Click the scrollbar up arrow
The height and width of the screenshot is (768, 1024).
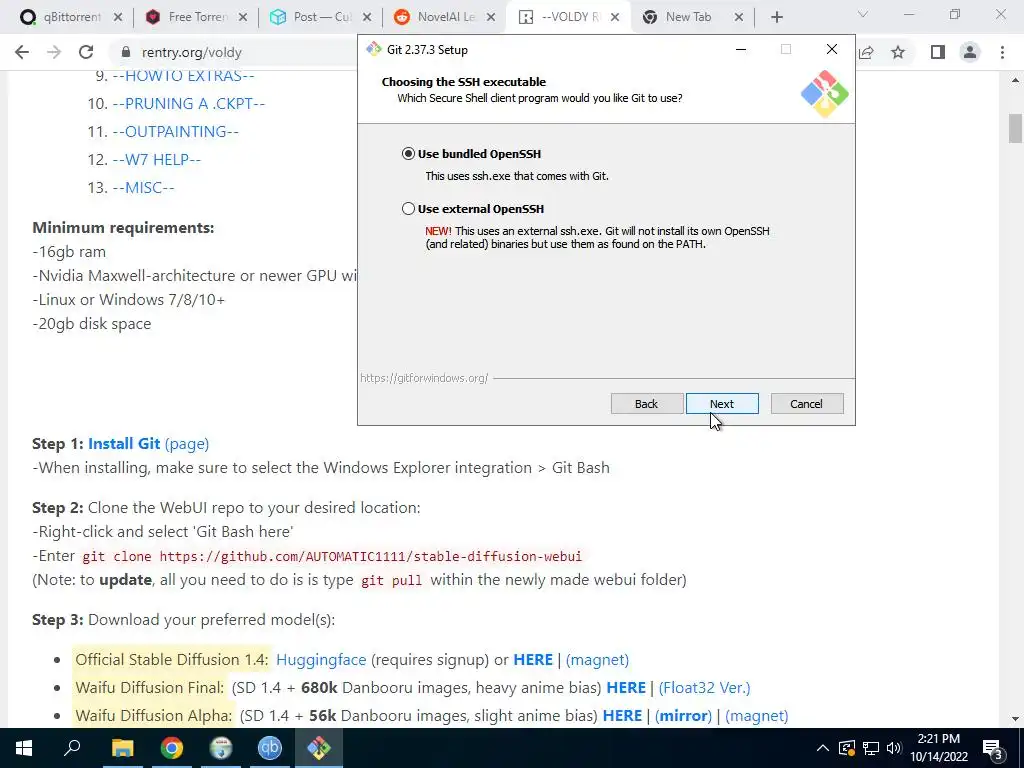tap(1015, 80)
